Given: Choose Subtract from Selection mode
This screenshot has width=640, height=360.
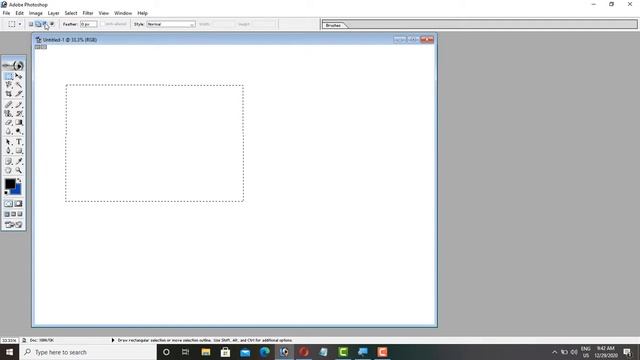Looking at the screenshot, I should [45, 24].
